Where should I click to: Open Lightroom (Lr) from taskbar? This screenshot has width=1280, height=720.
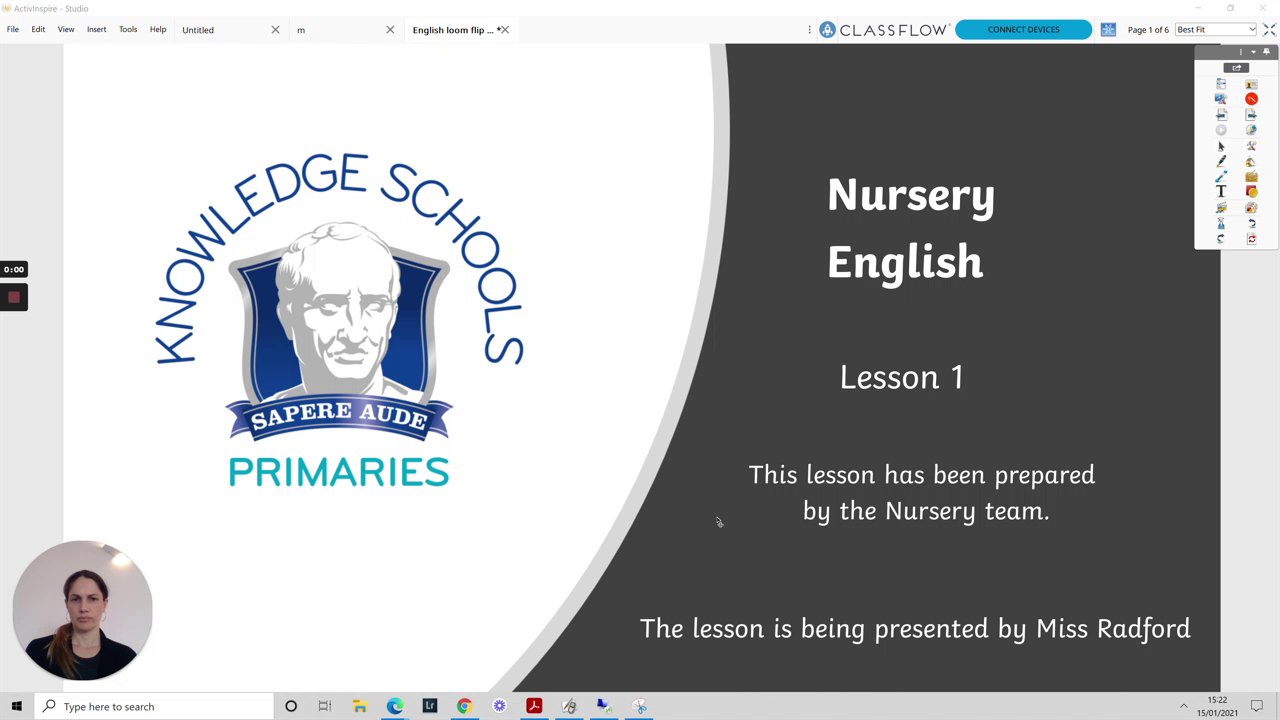[x=430, y=706]
